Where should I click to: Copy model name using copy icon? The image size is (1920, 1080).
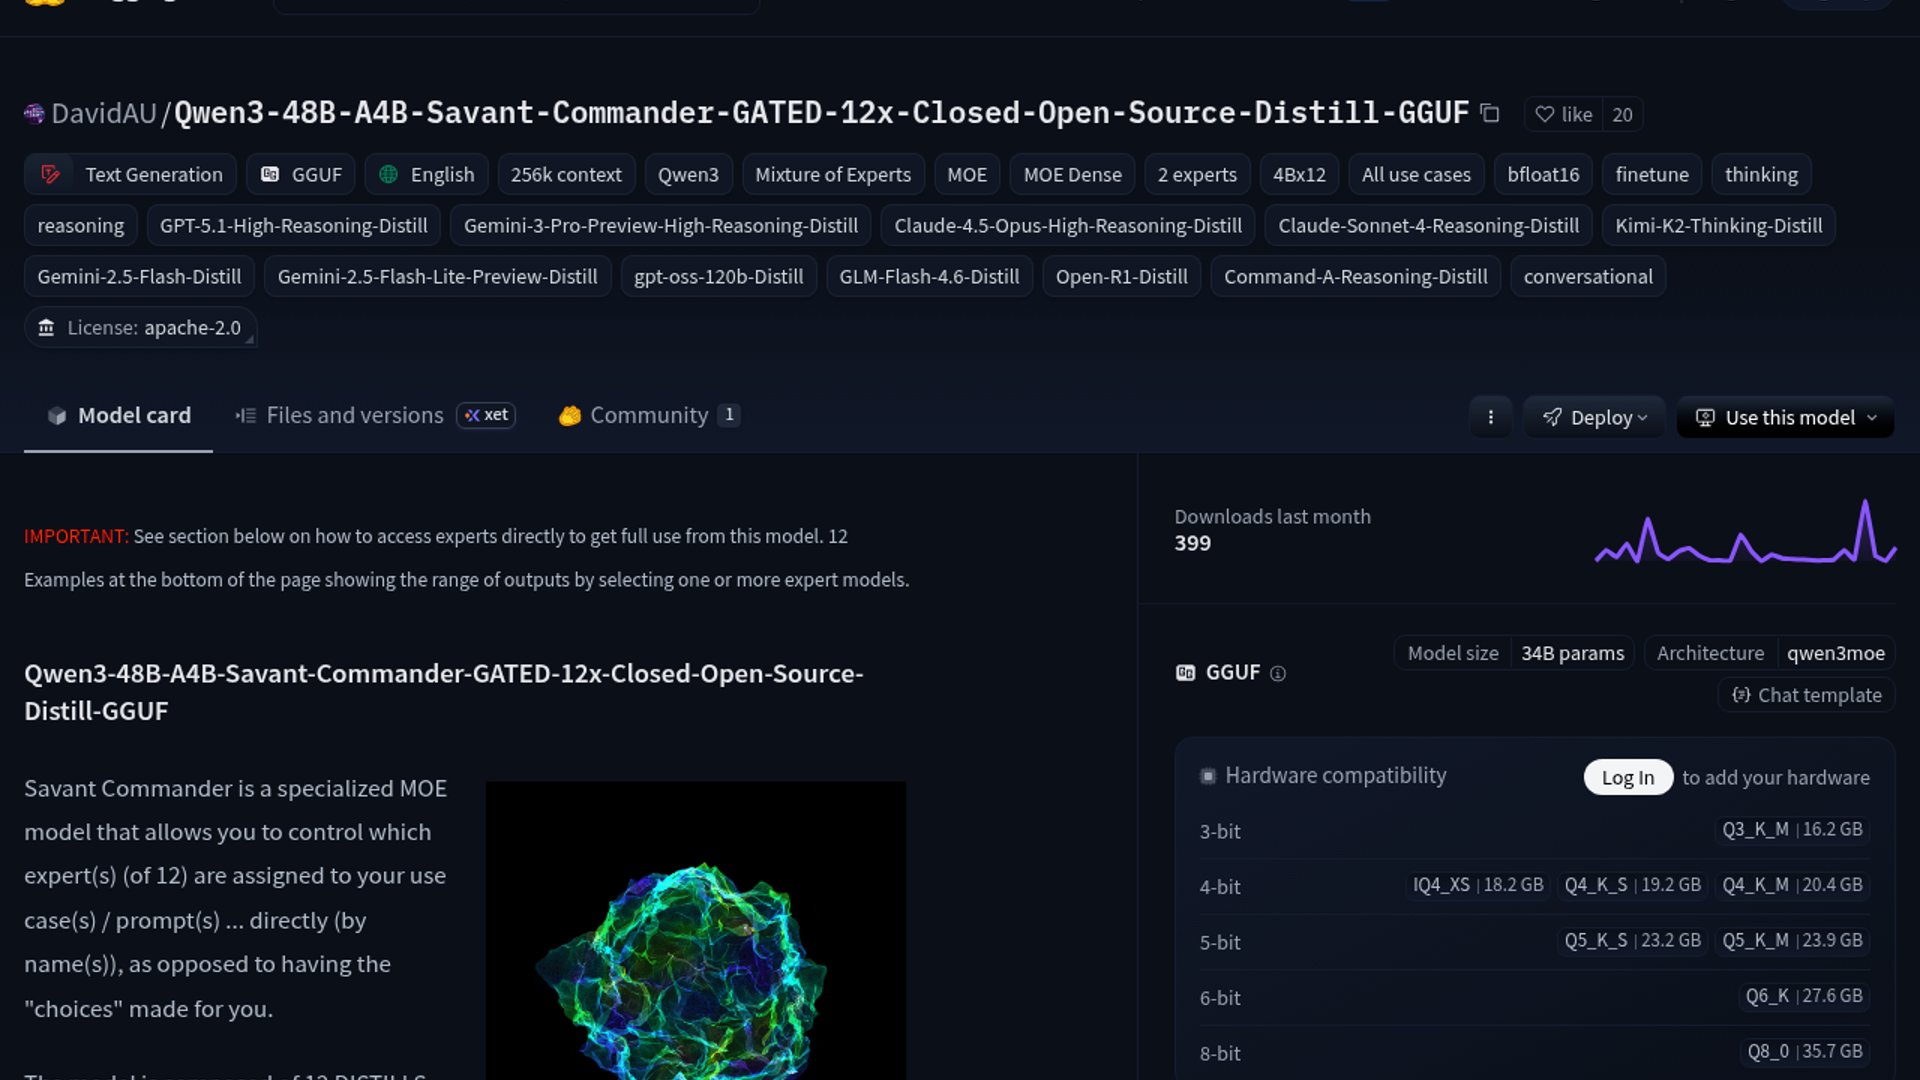coord(1490,113)
